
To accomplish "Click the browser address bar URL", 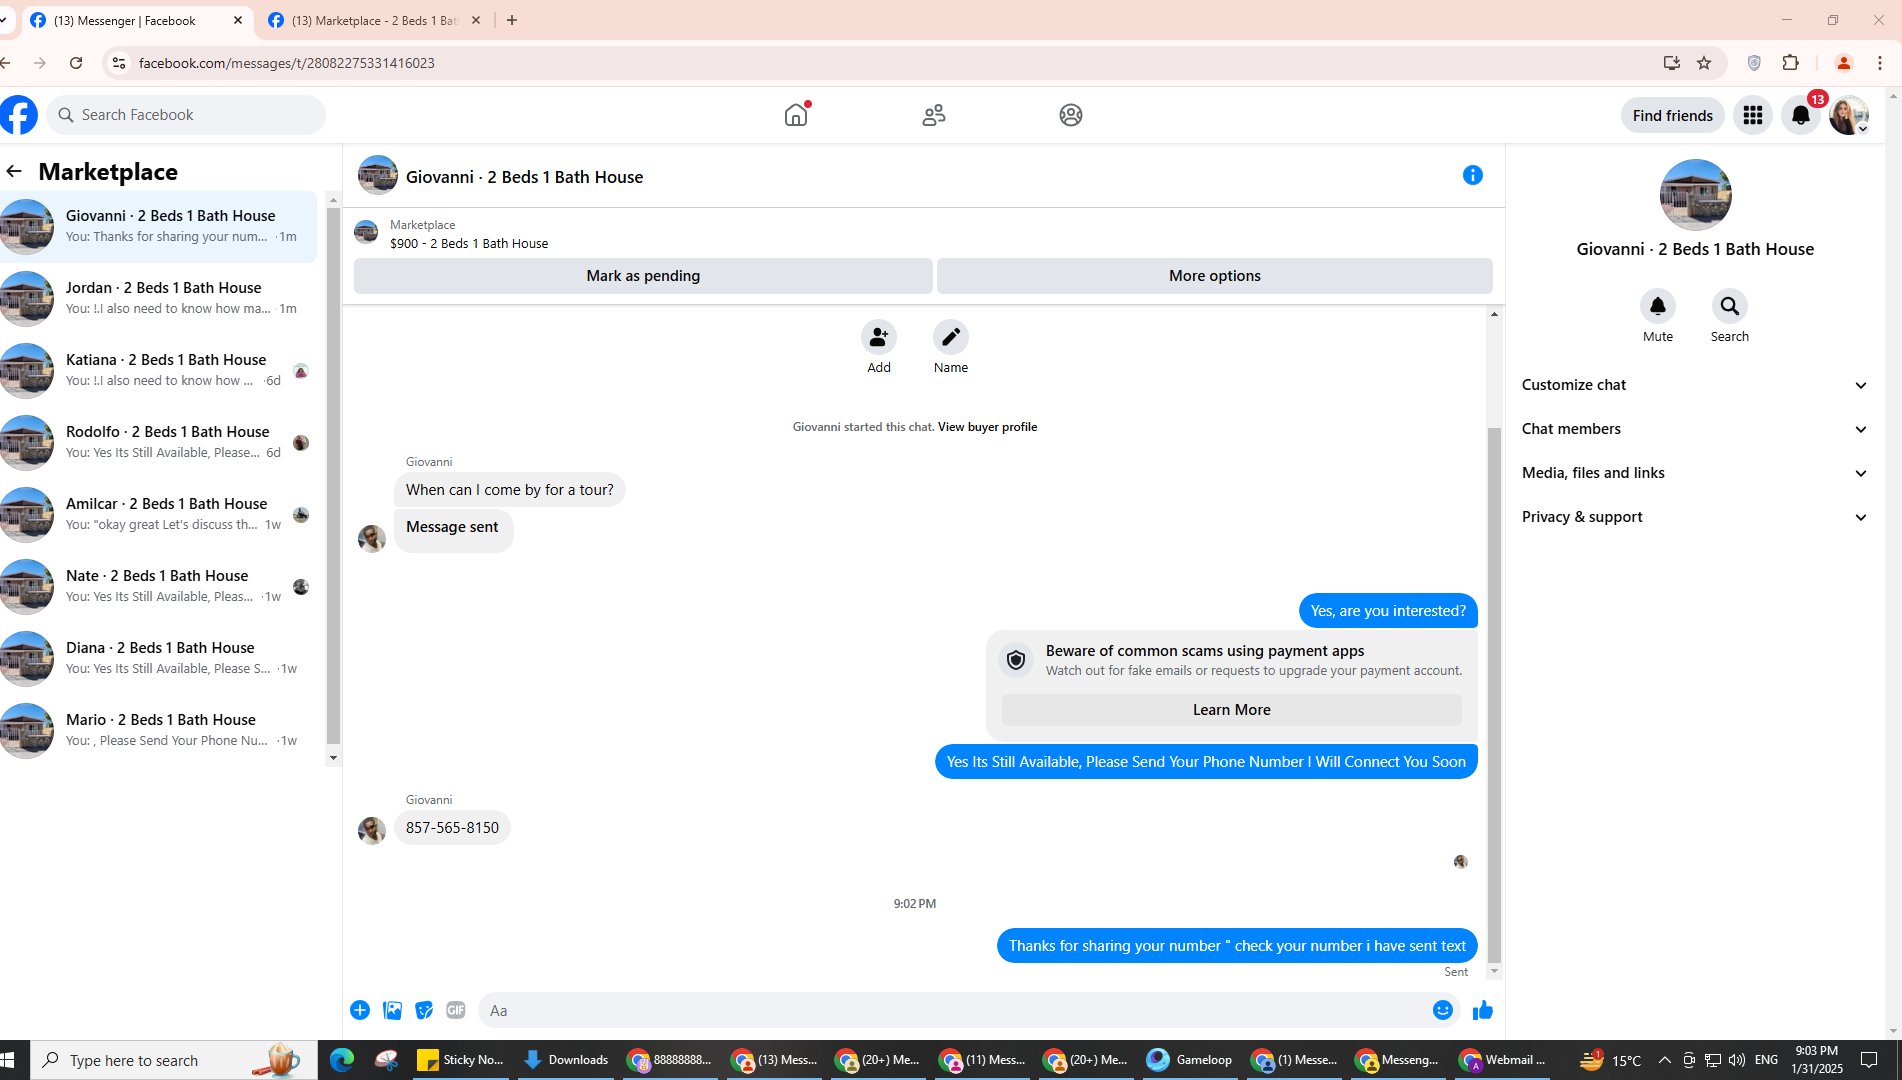I will [286, 63].
